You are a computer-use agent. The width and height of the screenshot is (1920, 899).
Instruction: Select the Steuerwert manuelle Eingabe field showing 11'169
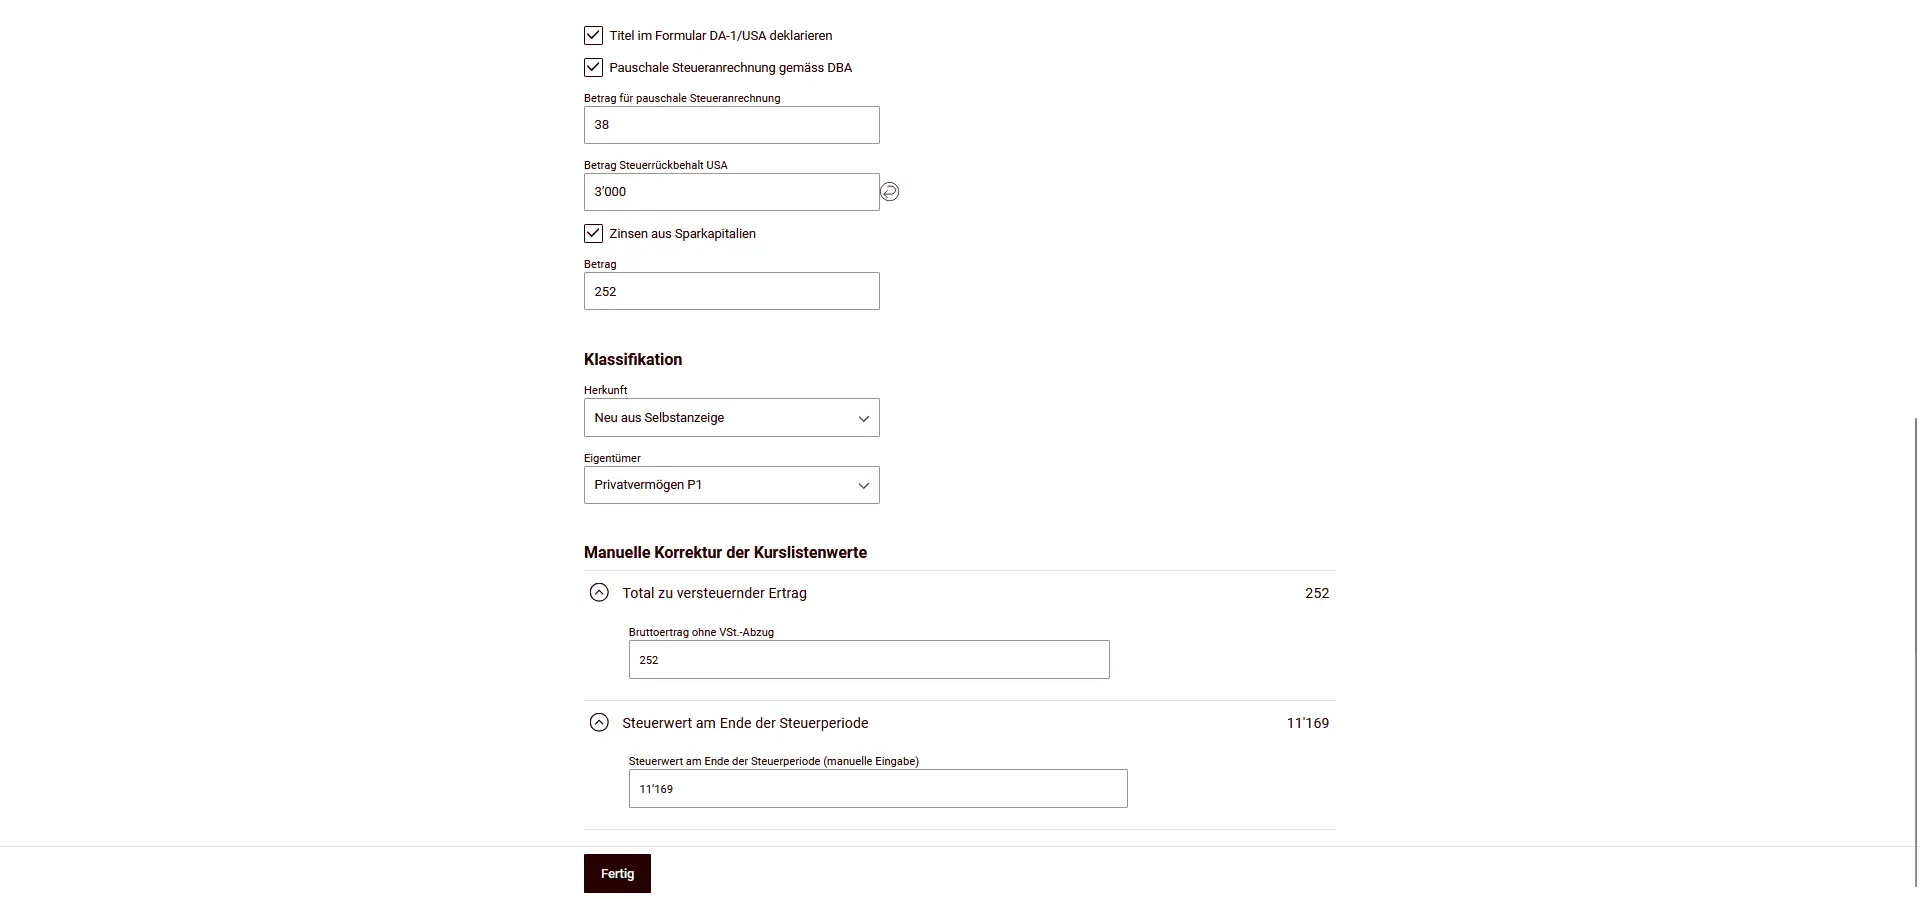(877, 788)
